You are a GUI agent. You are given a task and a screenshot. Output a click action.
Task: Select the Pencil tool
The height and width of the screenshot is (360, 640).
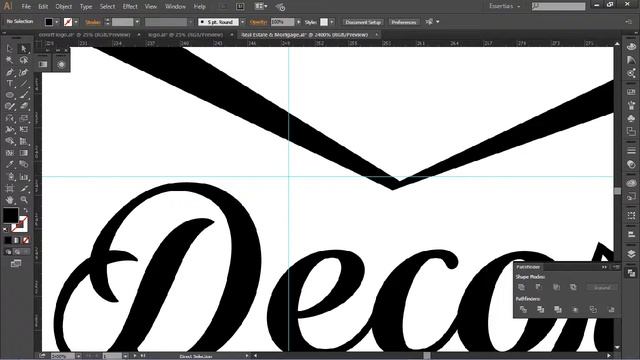(10, 107)
